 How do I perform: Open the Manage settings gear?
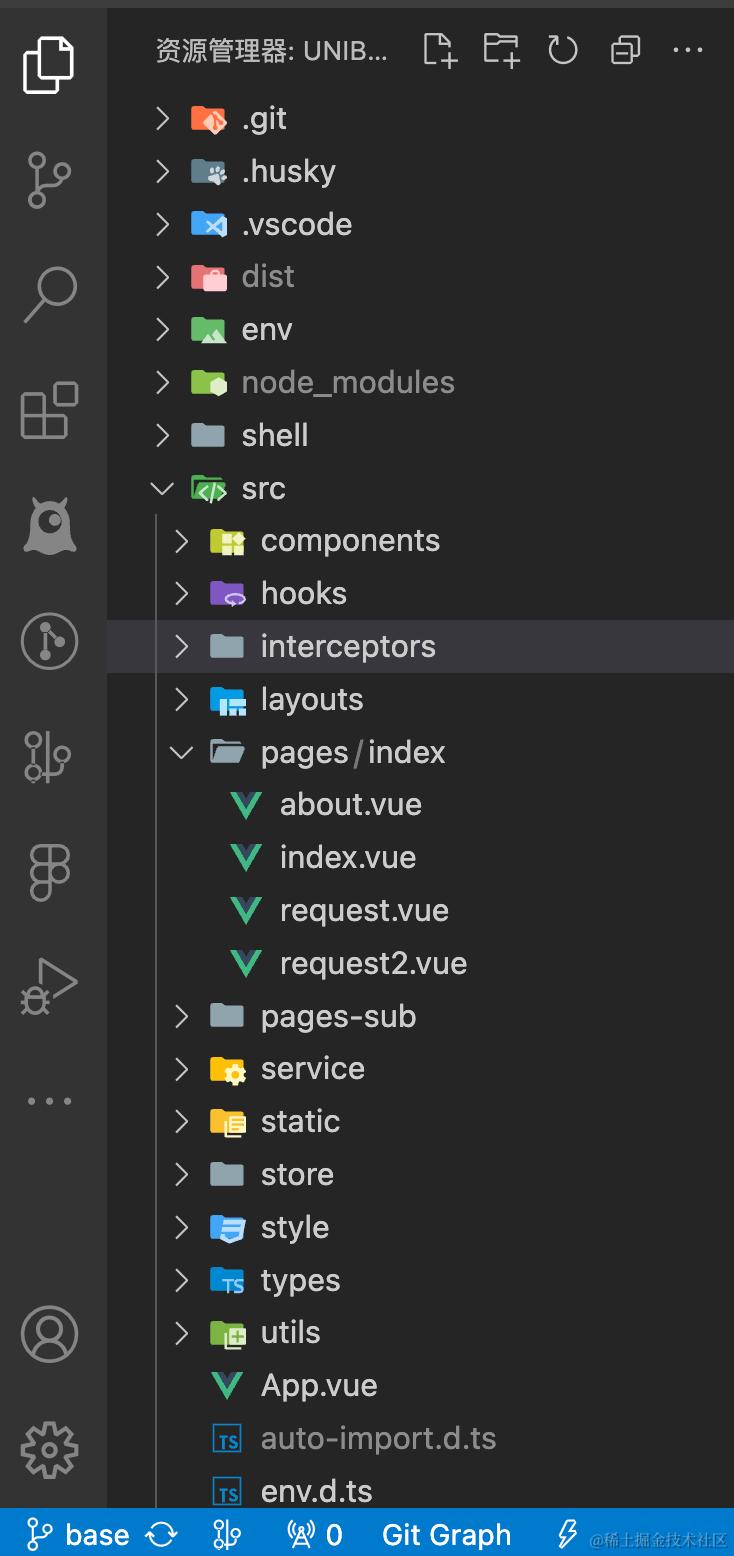click(49, 1449)
